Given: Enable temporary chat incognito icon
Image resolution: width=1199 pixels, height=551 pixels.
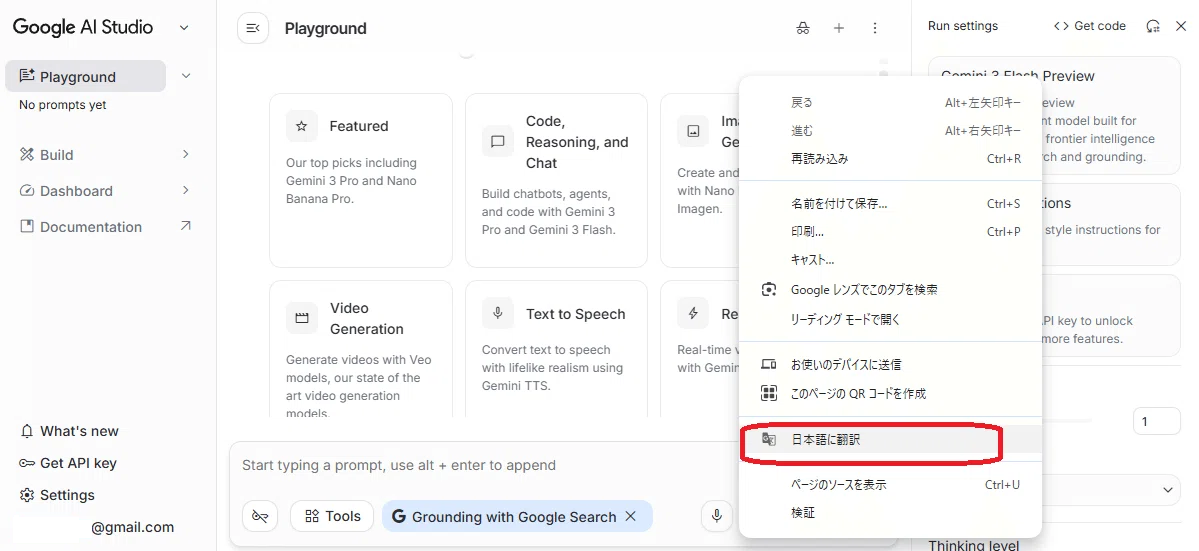Looking at the screenshot, I should [x=802, y=28].
